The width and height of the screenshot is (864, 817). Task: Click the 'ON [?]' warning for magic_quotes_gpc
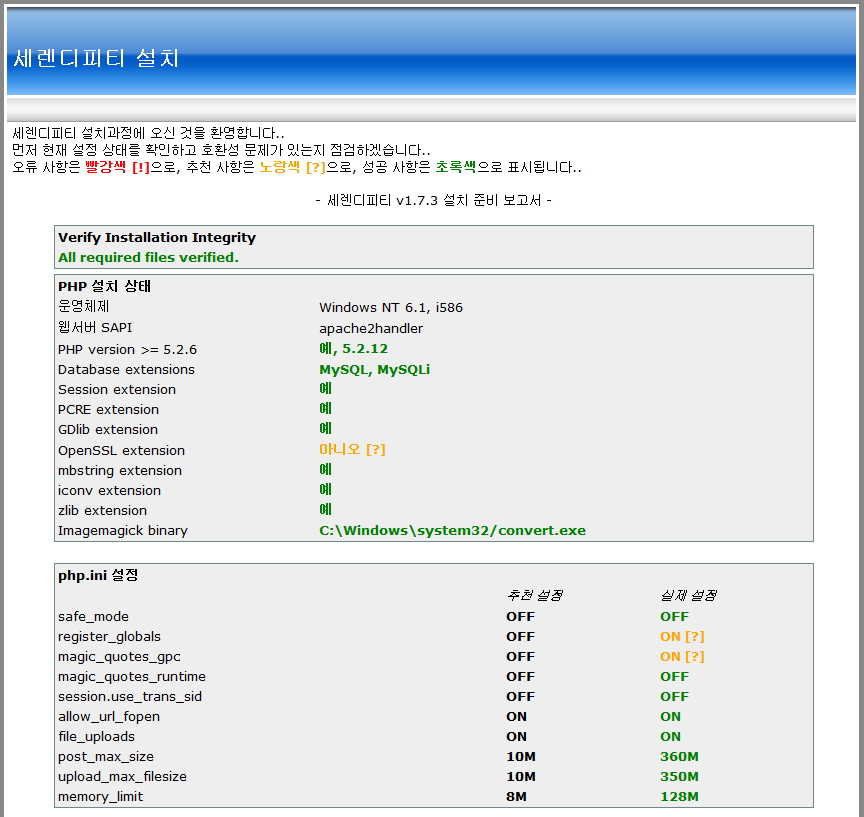click(x=682, y=657)
